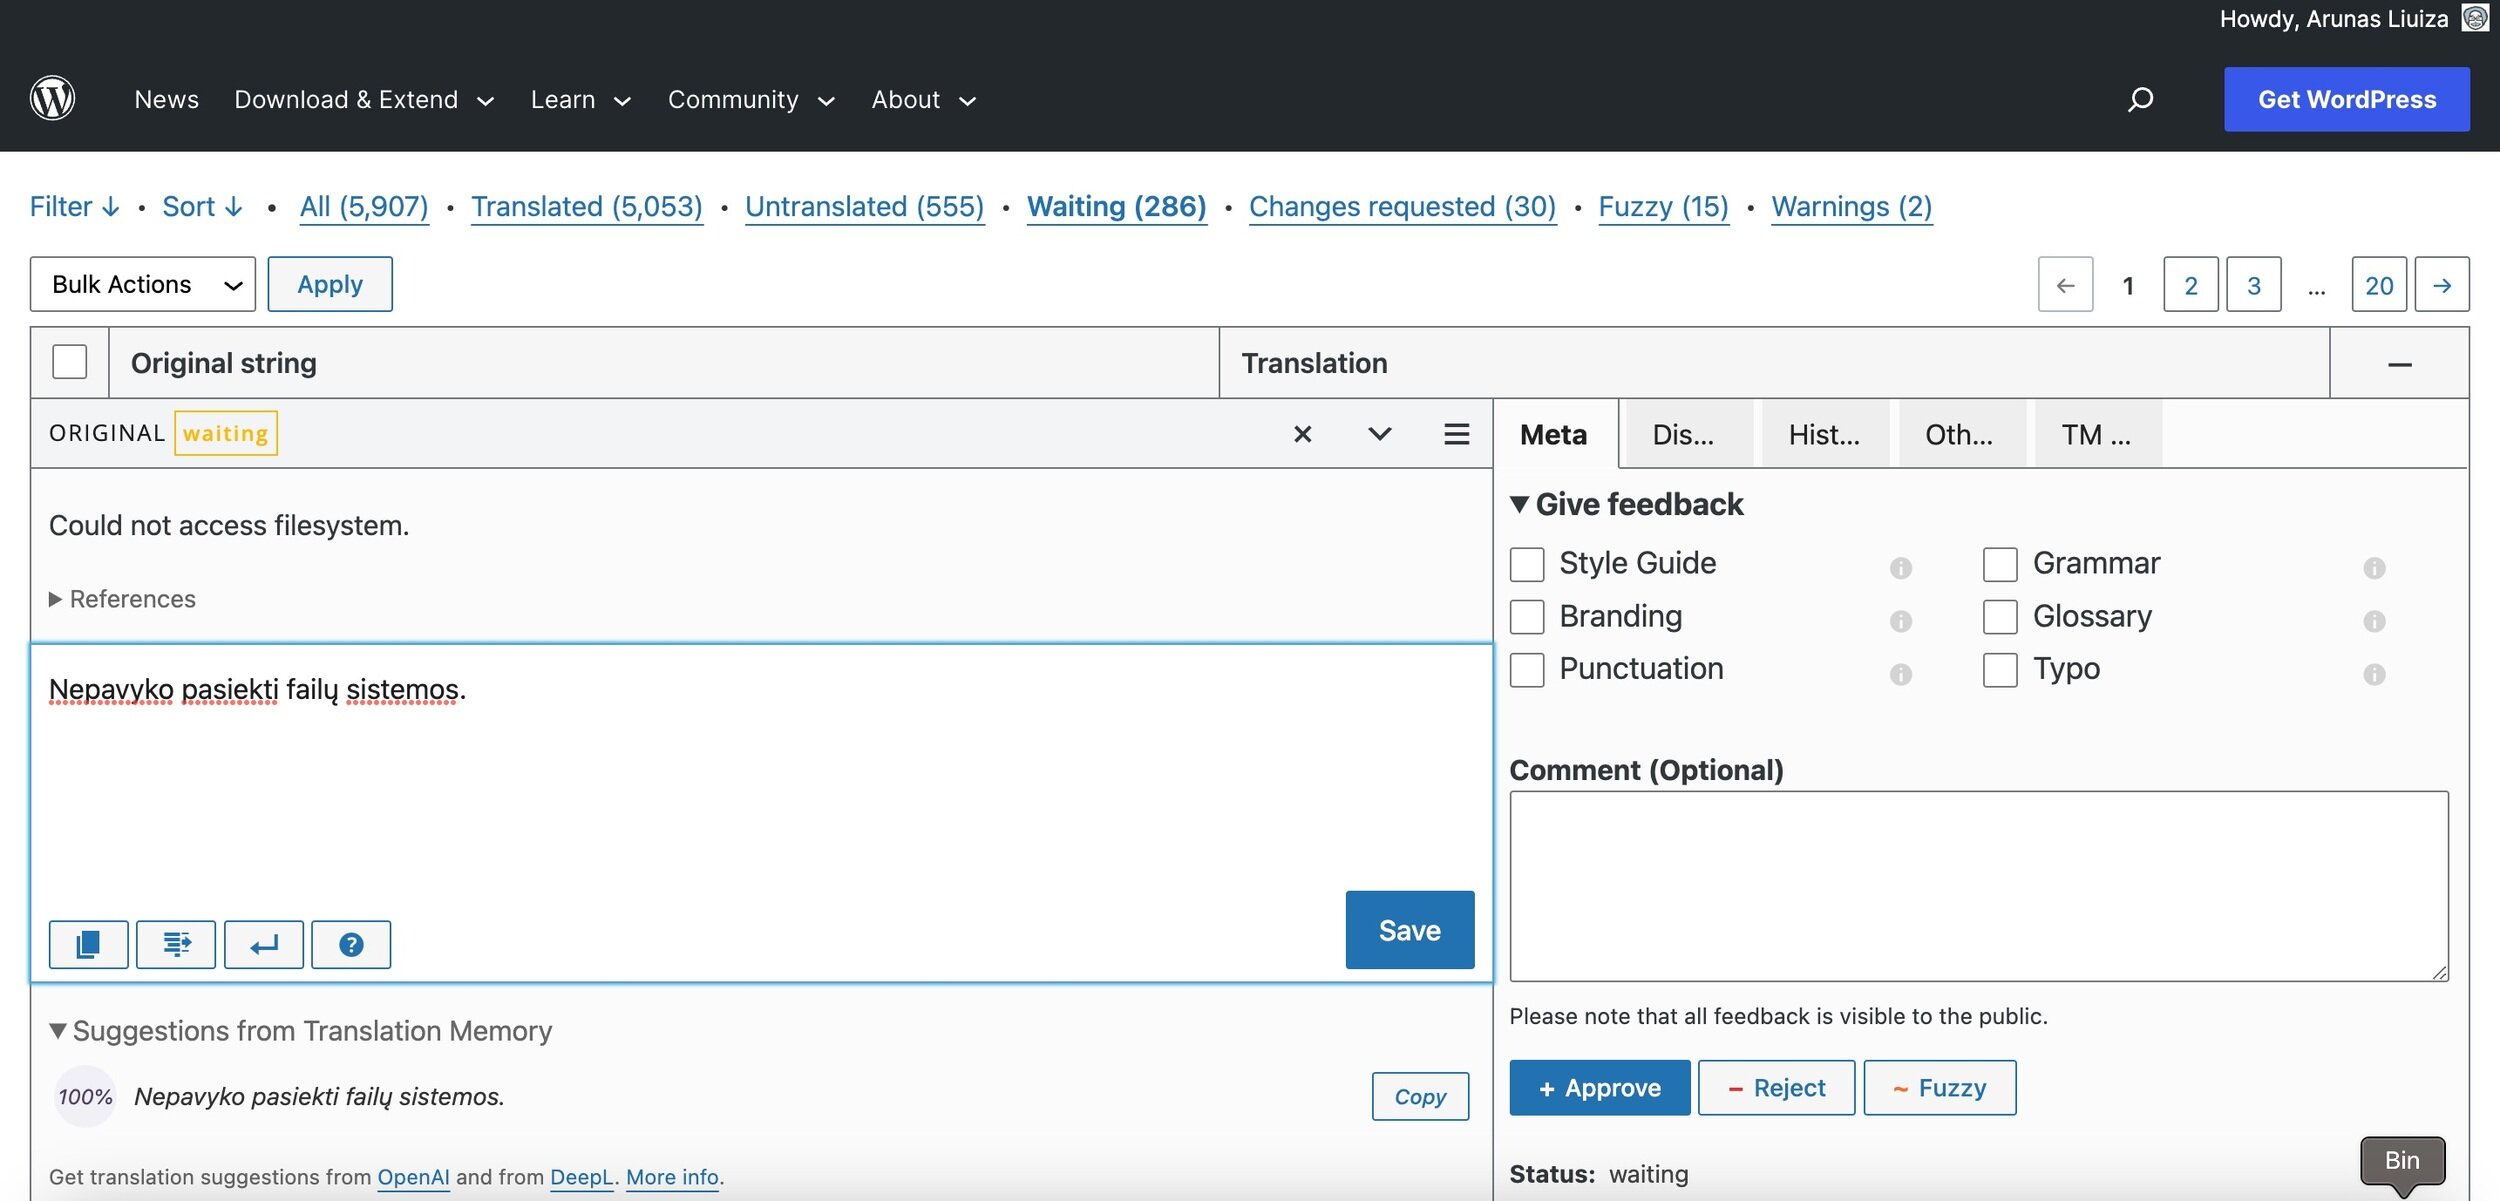Enable the Punctuation feedback checkbox
This screenshot has width=2500, height=1201.
point(1527,669)
